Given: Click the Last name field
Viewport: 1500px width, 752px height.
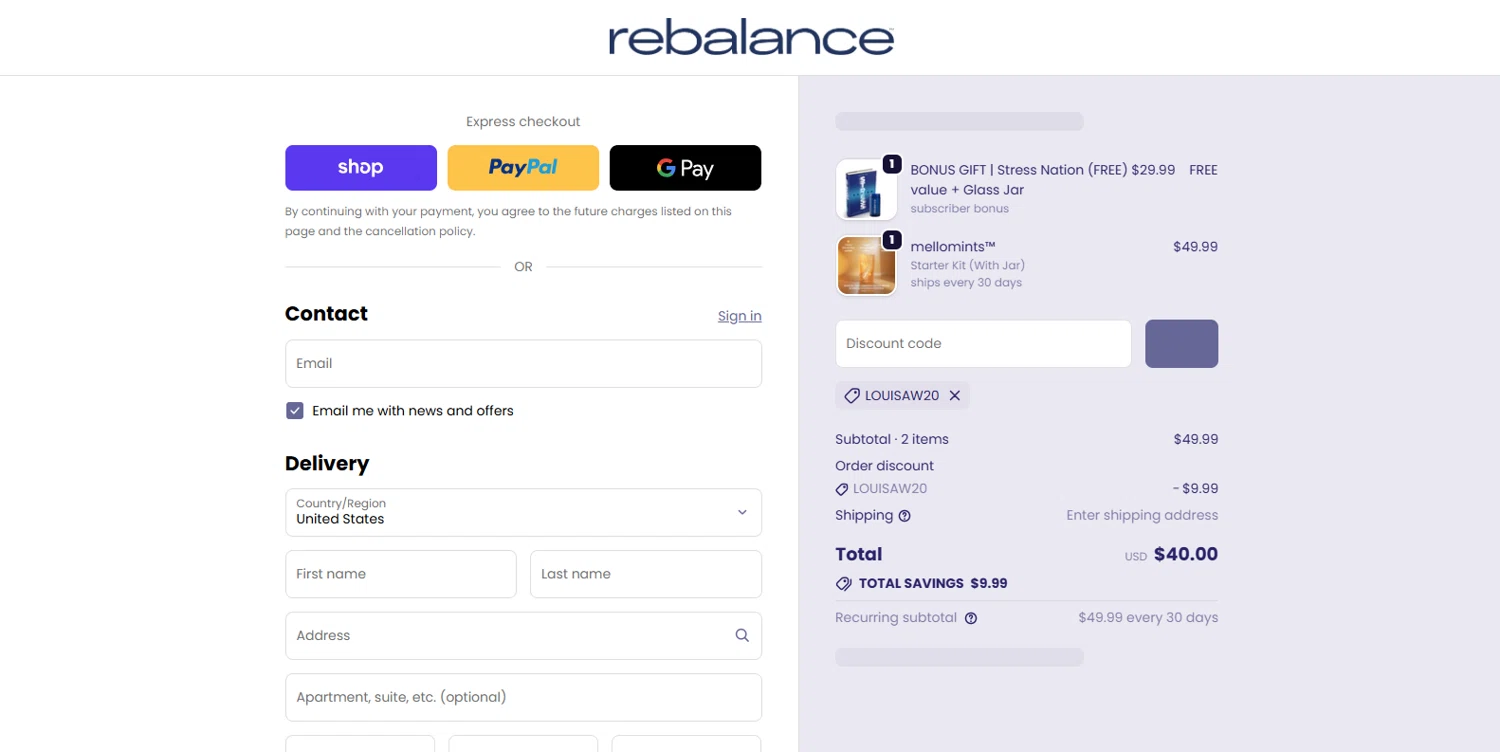Looking at the screenshot, I should coord(646,574).
